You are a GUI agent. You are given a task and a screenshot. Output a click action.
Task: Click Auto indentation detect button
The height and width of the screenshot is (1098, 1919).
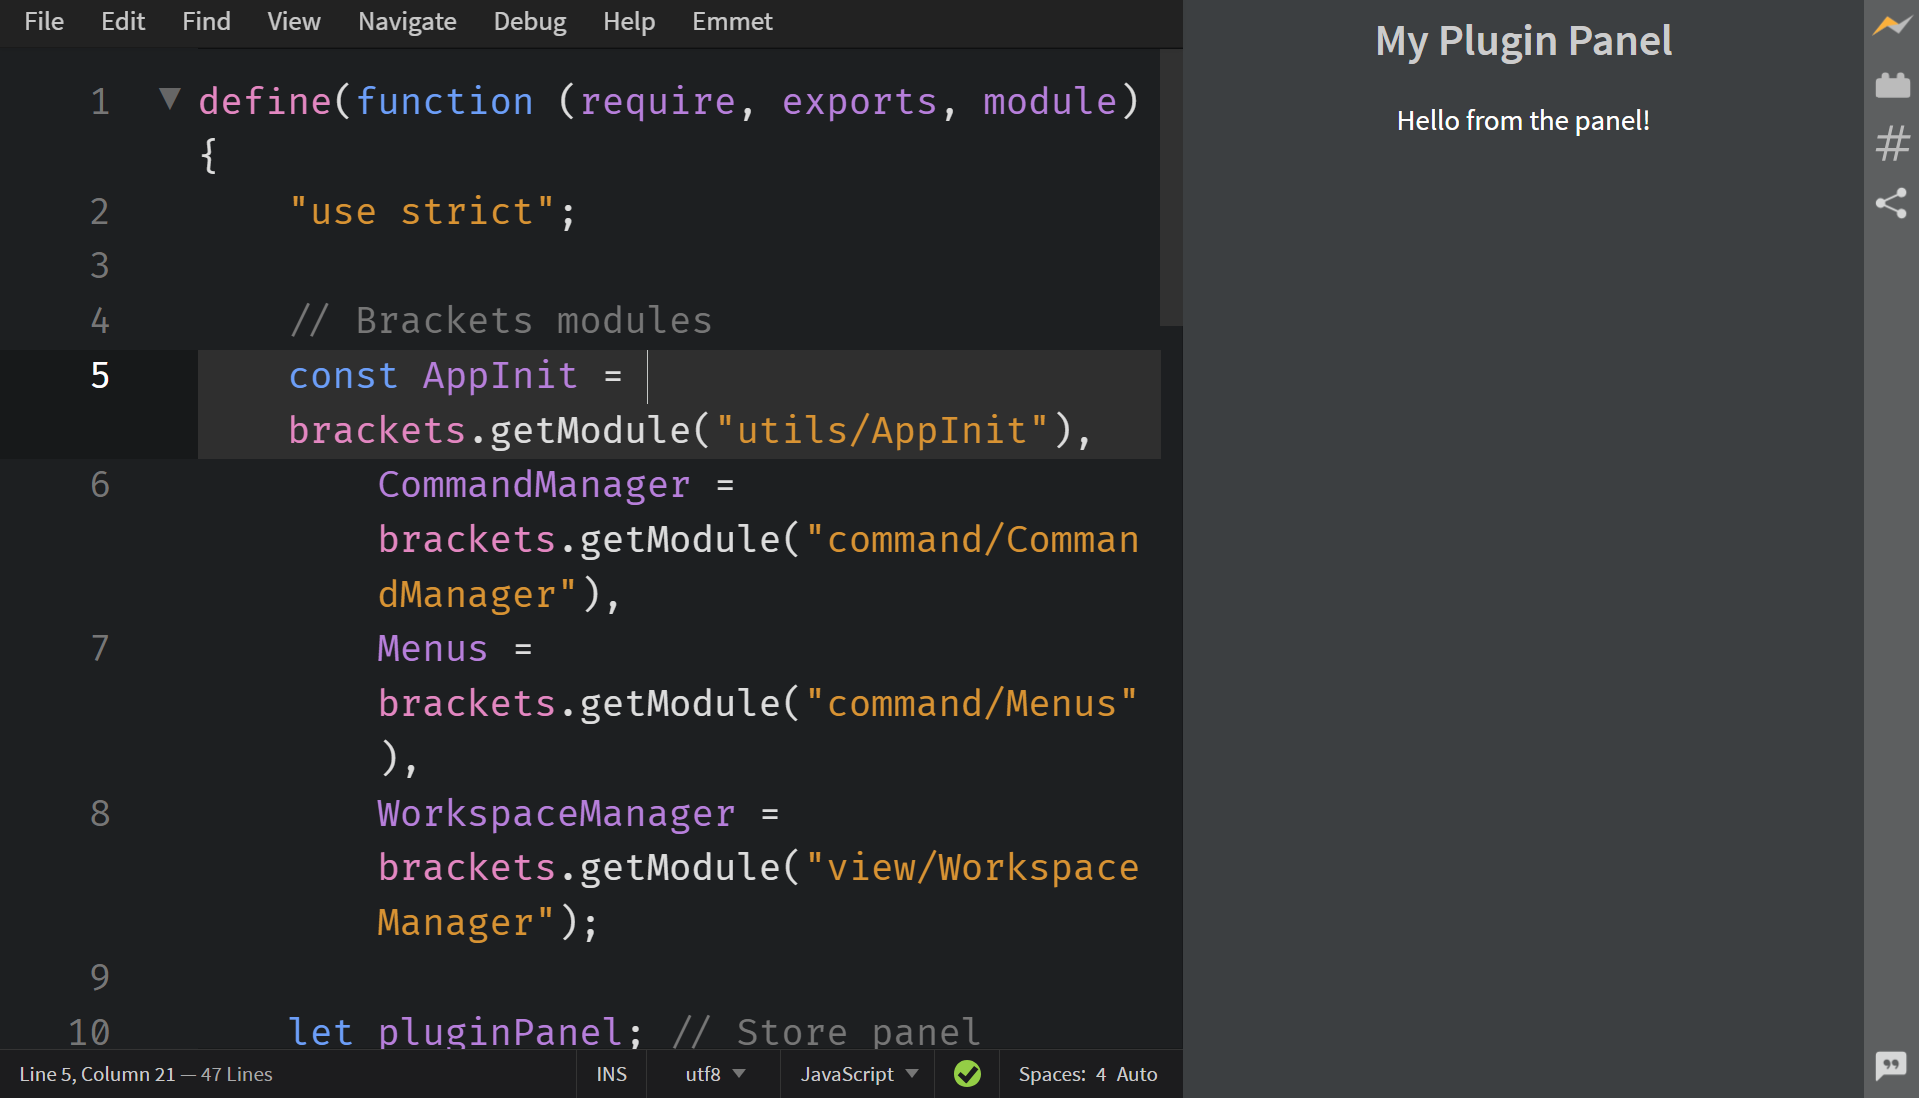(x=1137, y=1074)
